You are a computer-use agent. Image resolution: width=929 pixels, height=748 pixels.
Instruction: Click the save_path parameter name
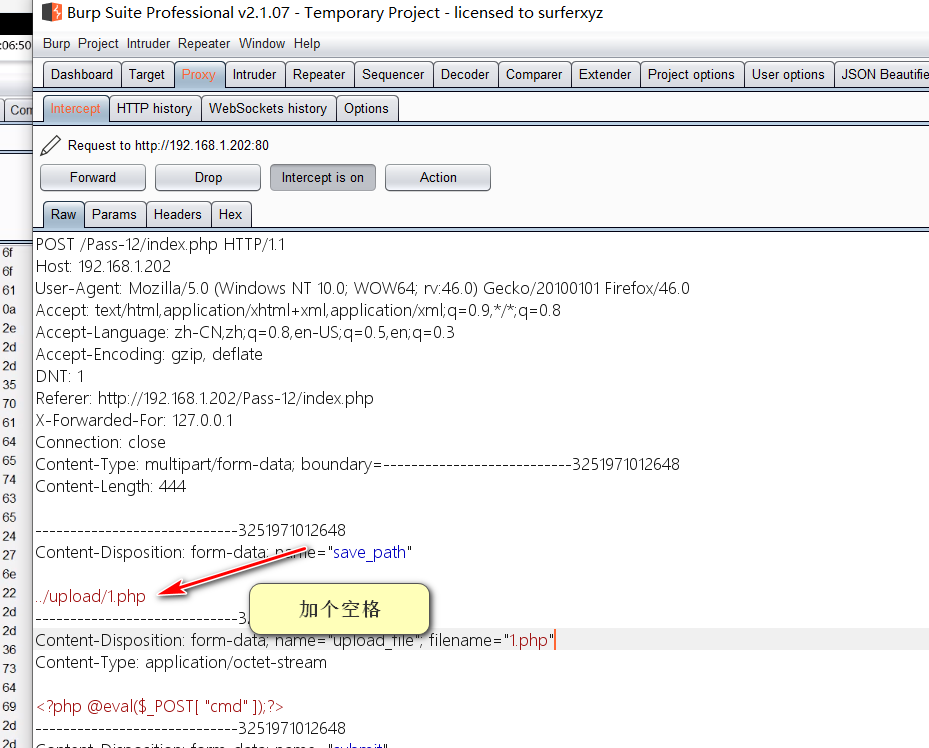click(x=370, y=553)
